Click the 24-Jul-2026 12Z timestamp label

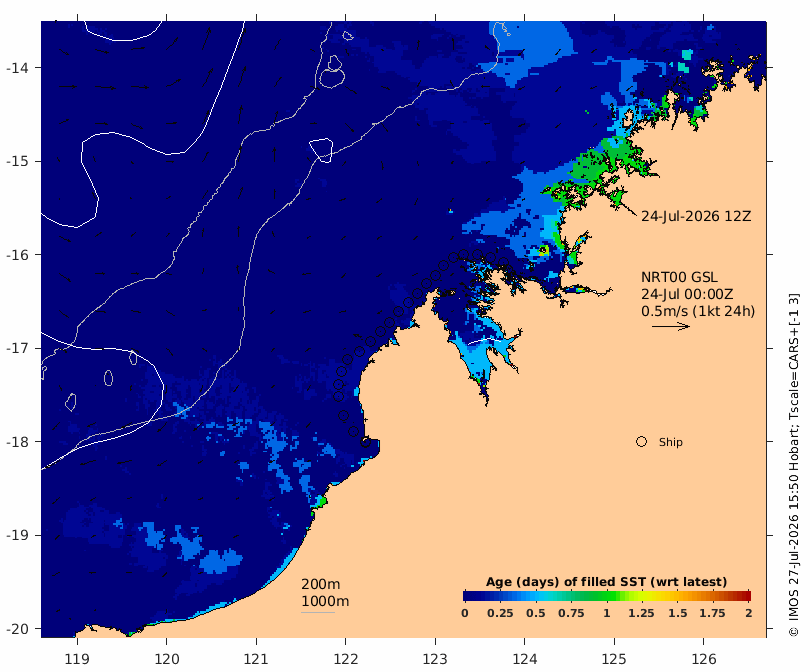tap(696, 216)
